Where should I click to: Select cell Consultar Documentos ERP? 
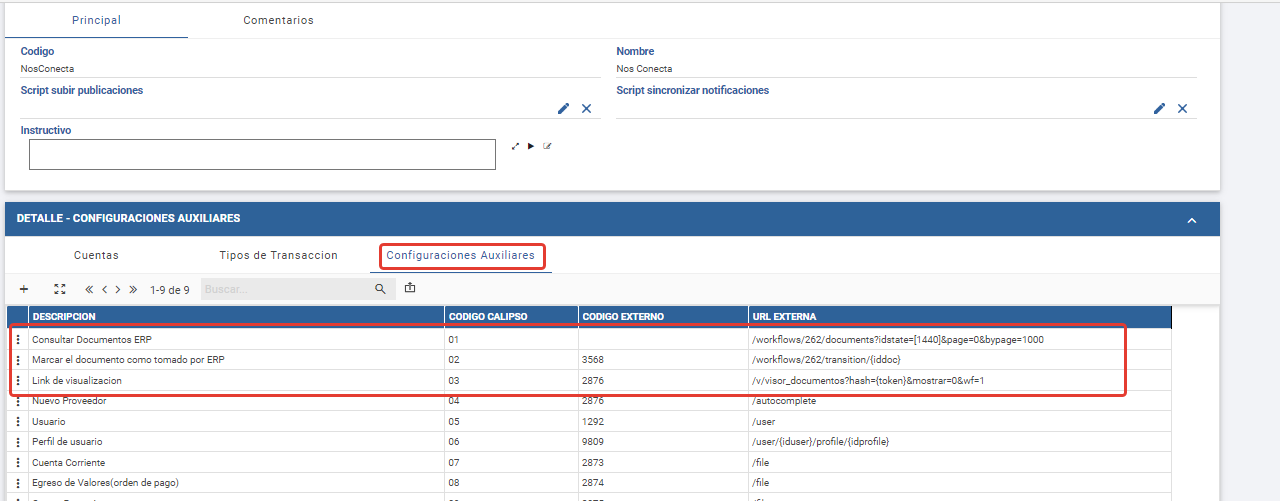[x=236, y=340]
